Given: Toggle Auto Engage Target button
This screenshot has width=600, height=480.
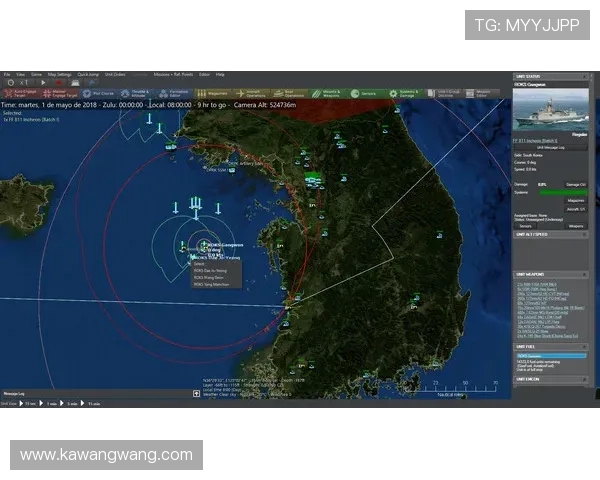Looking at the screenshot, I should click(18, 93).
